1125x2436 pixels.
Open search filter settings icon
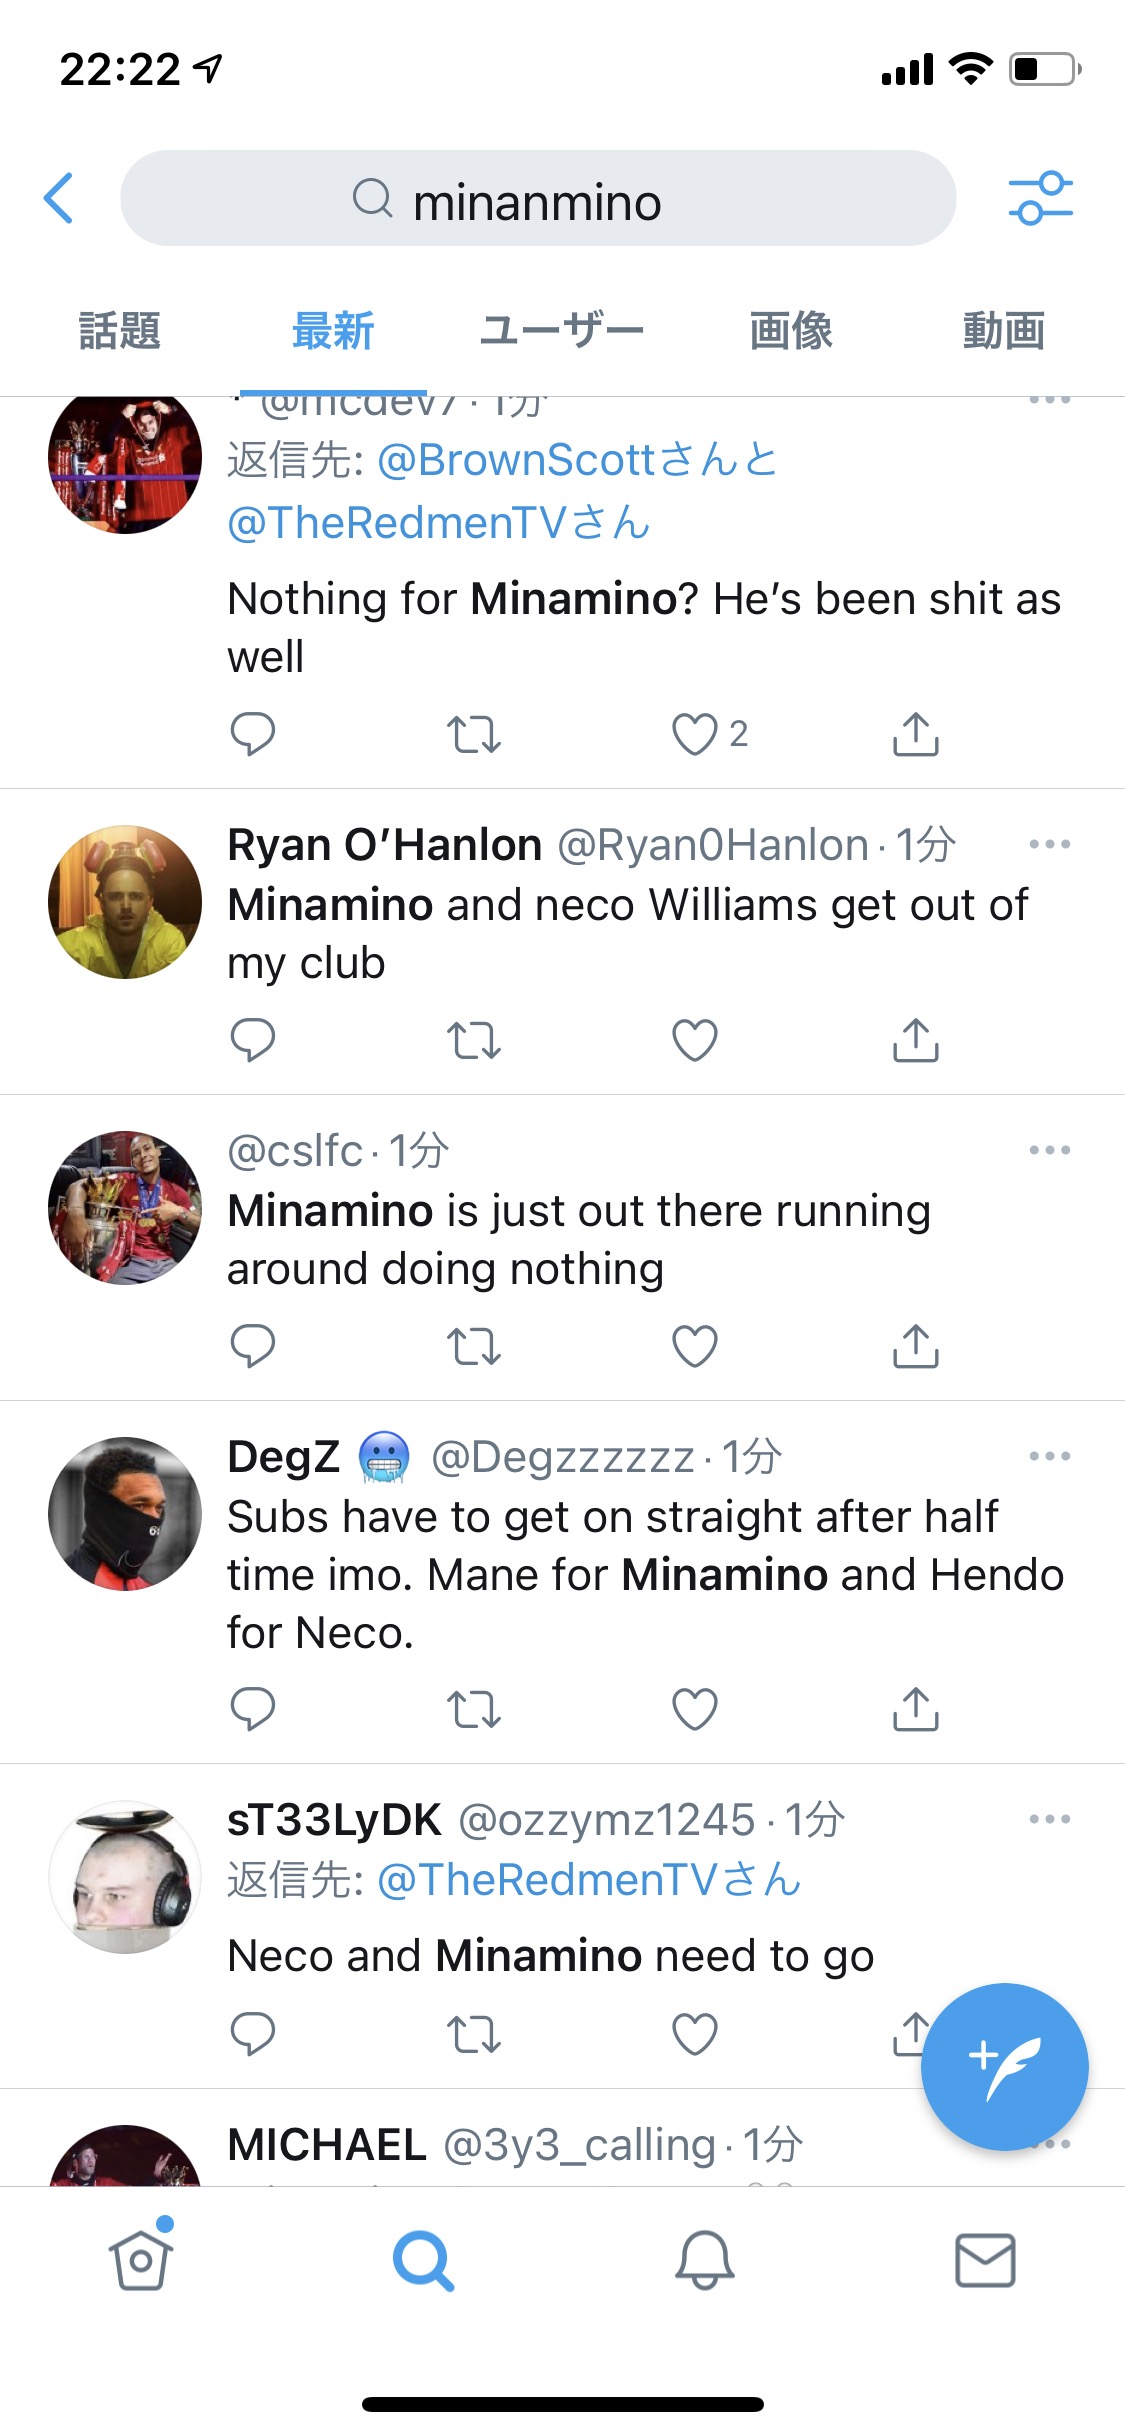click(1040, 198)
